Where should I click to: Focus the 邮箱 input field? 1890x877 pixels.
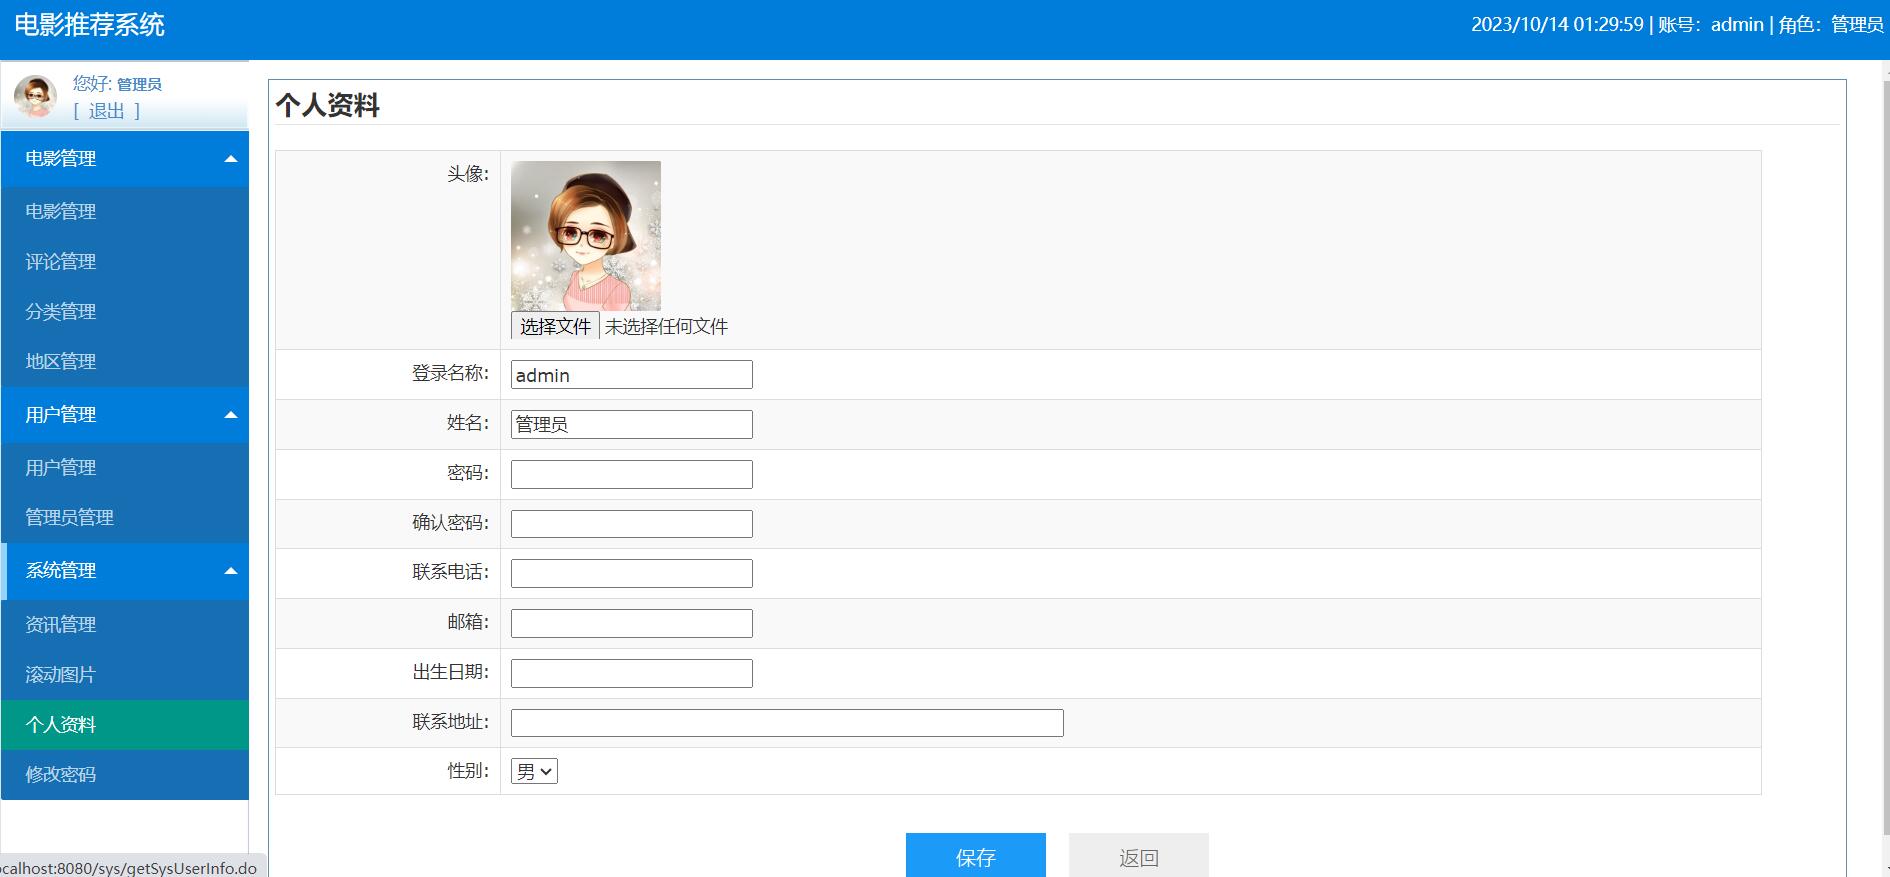tap(632, 623)
